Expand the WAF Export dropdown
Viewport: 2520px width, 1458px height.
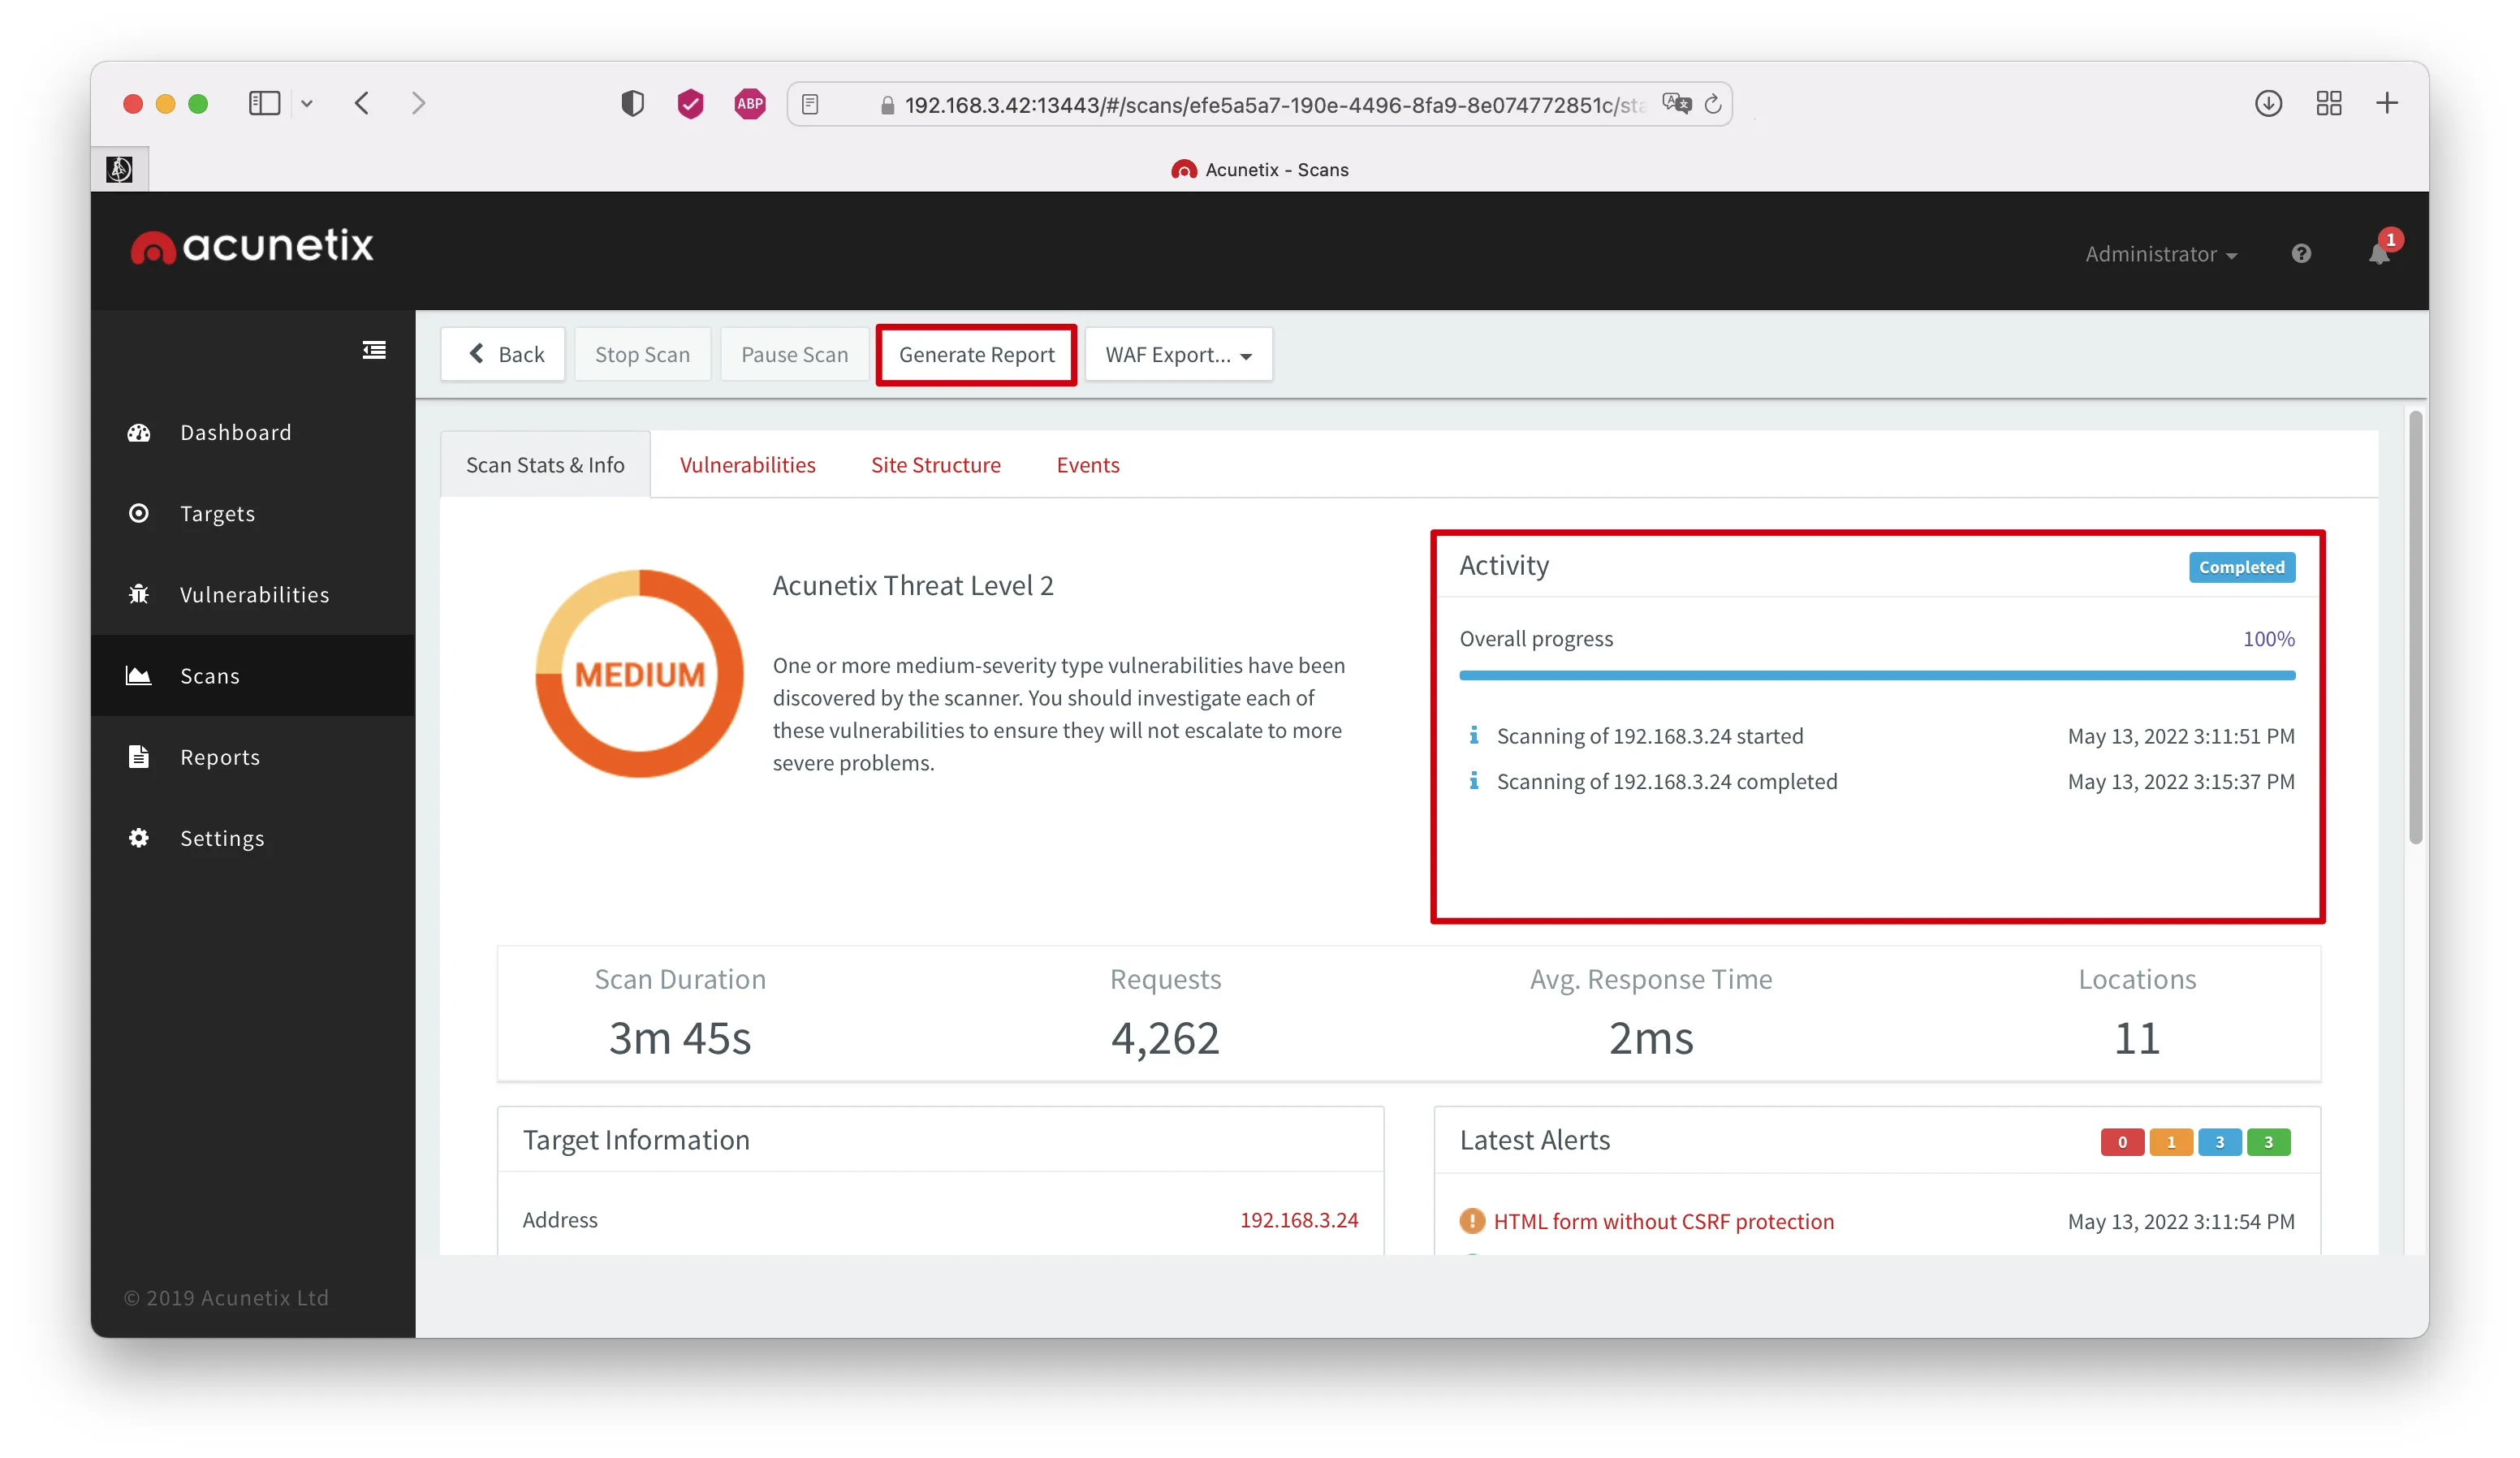tap(1178, 354)
